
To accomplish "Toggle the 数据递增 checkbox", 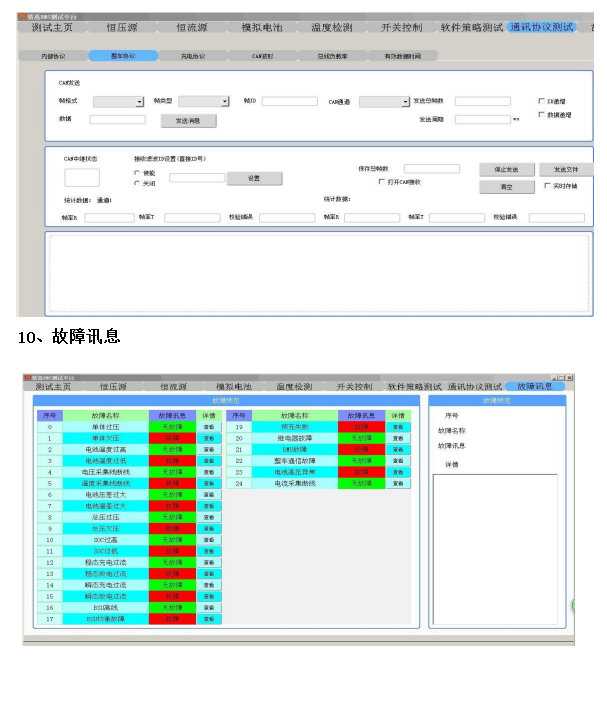I will pyautogui.click(x=542, y=115).
